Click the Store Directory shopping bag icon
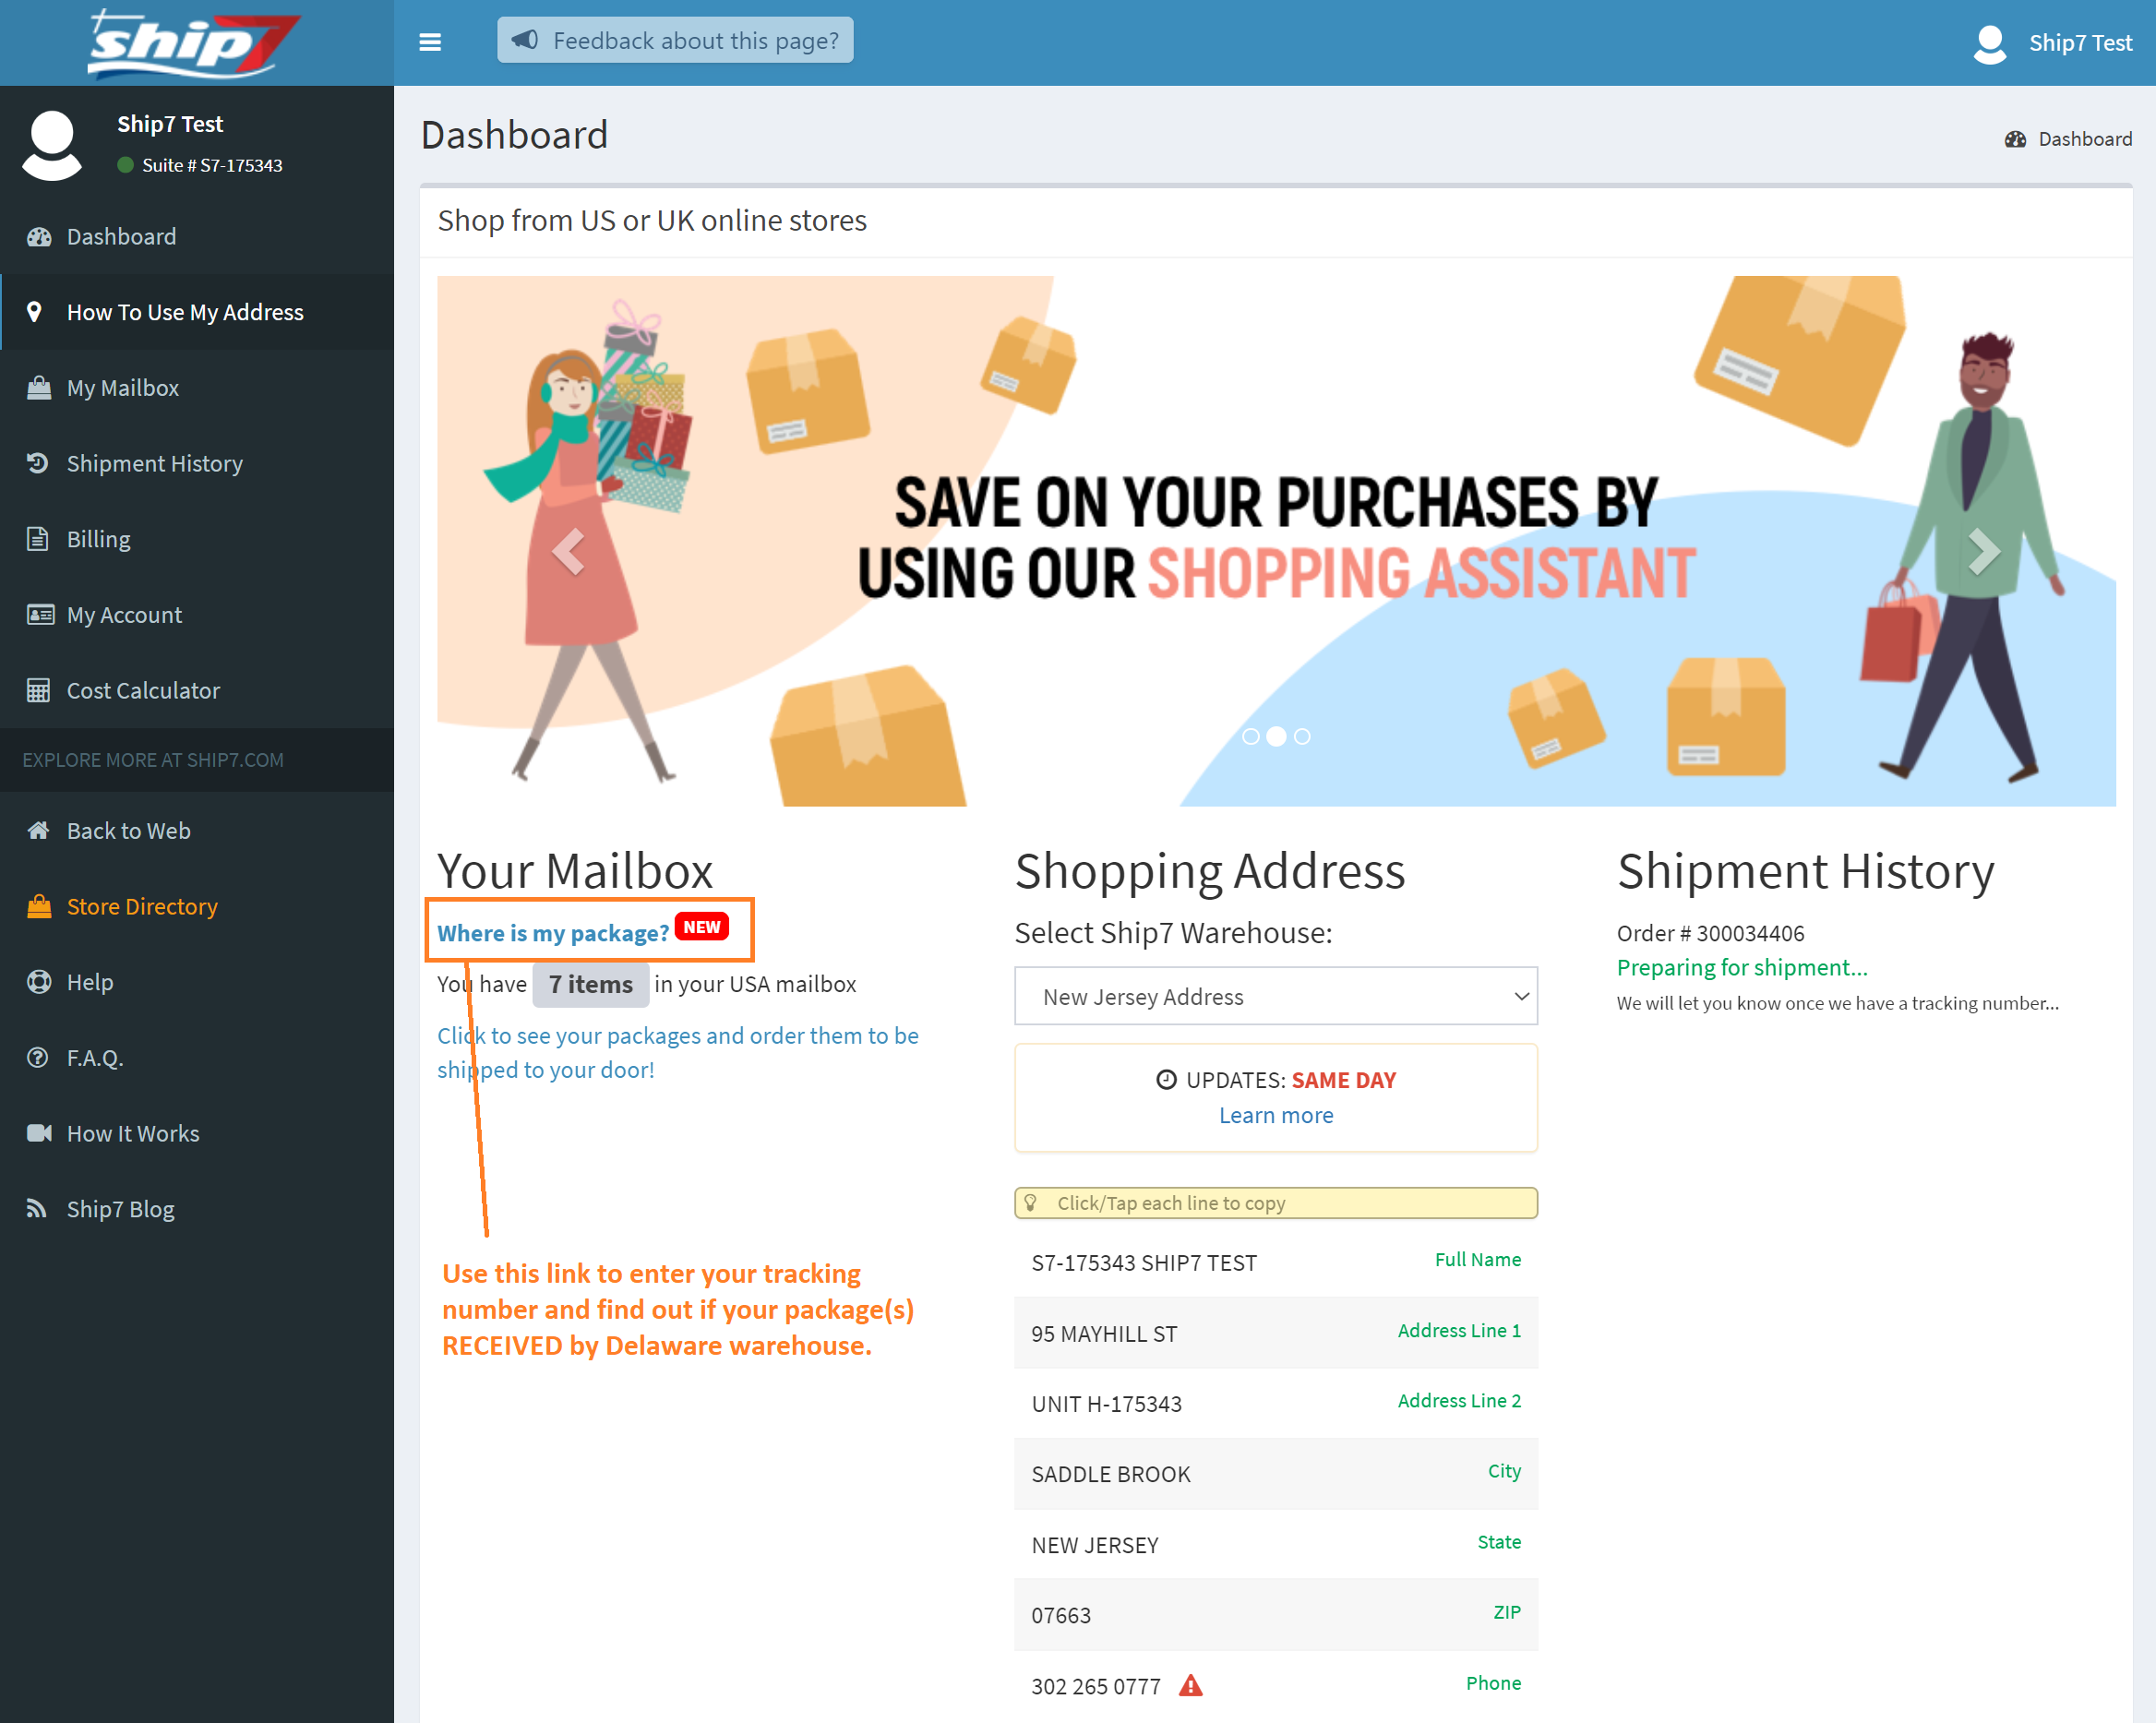2156x1723 pixels. tap(38, 906)
